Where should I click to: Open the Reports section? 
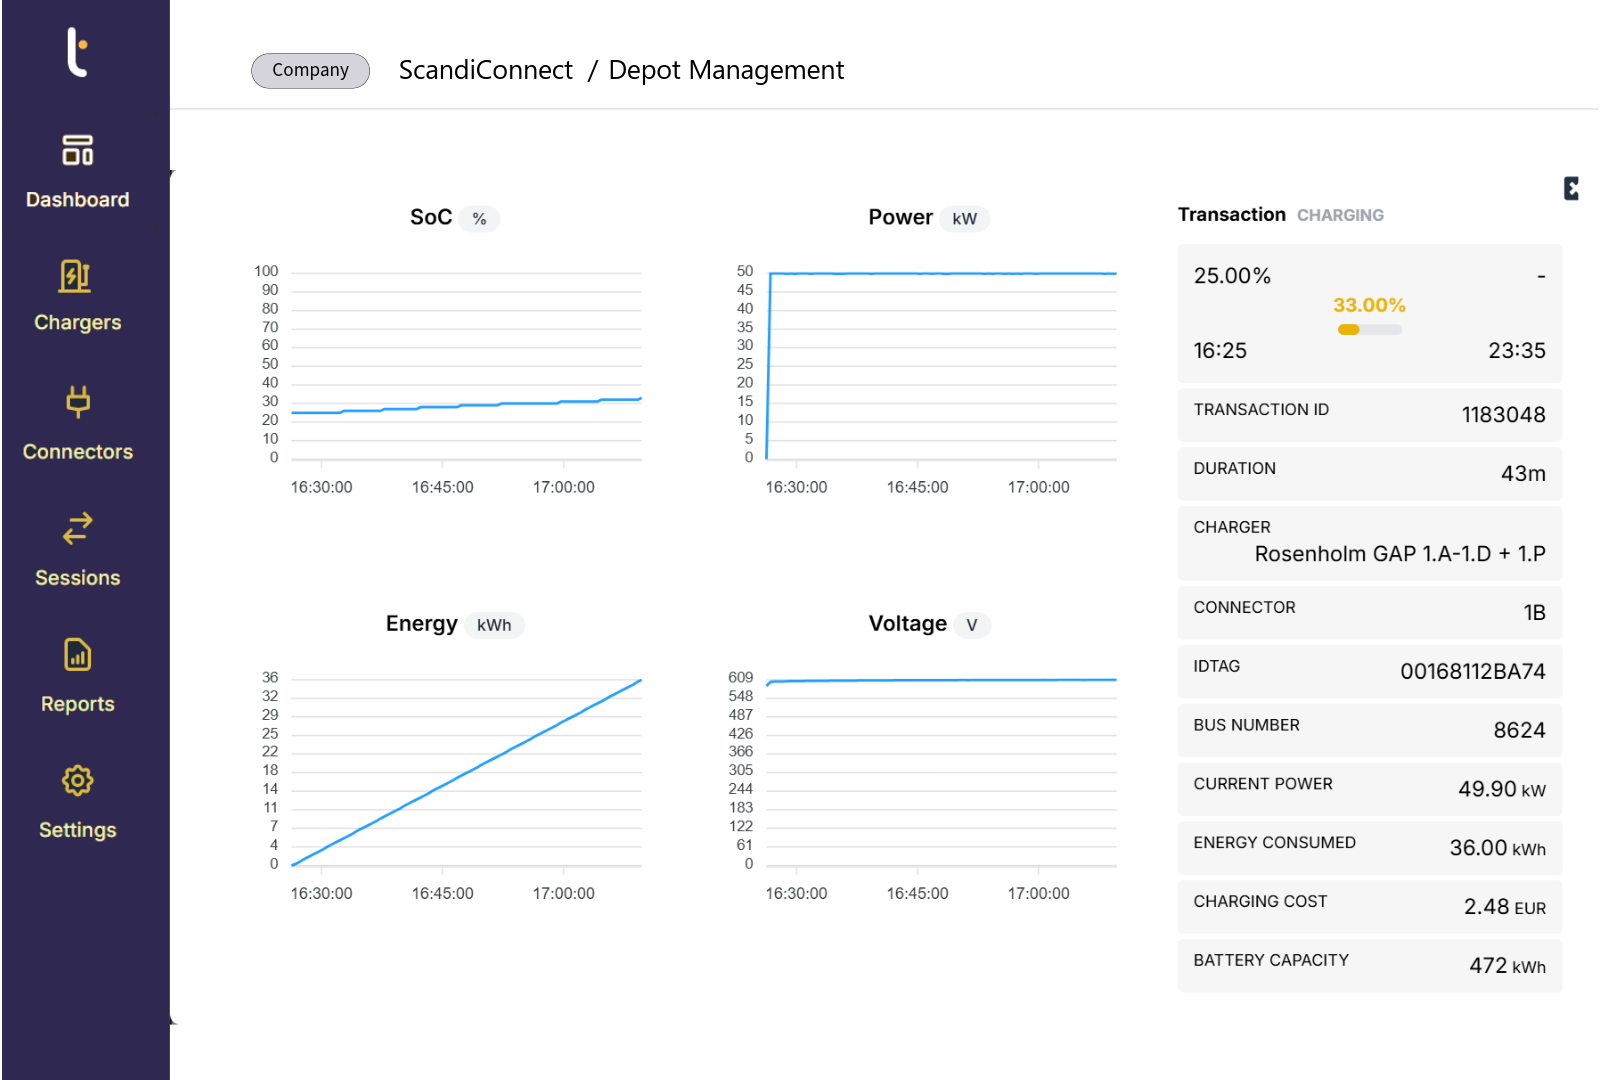coord(77,676)
